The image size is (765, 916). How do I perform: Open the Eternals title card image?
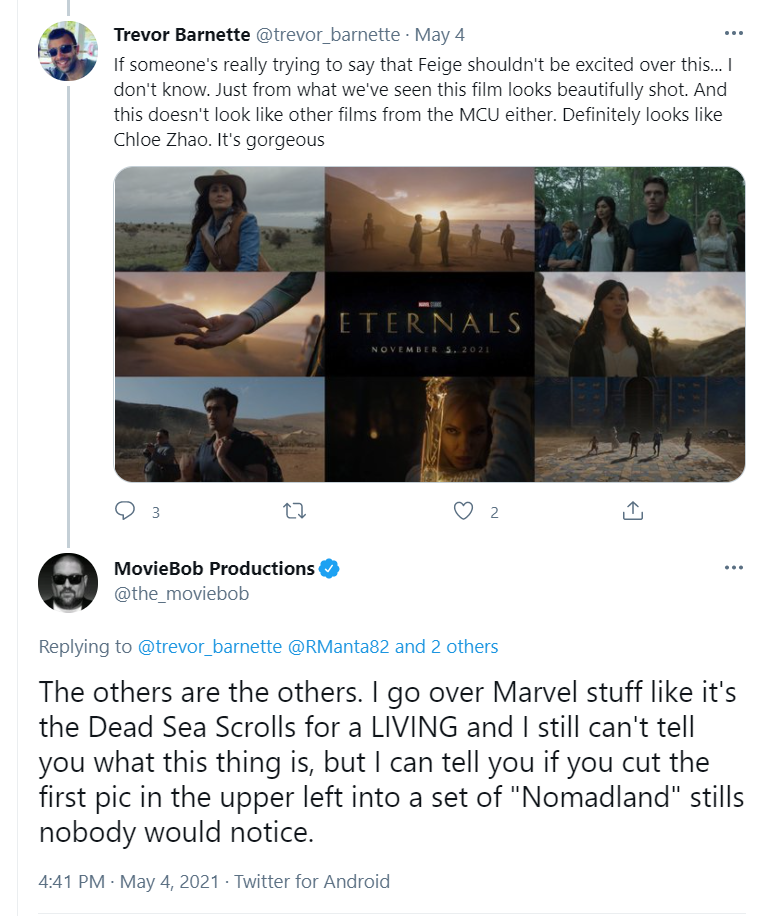[429, 324]
